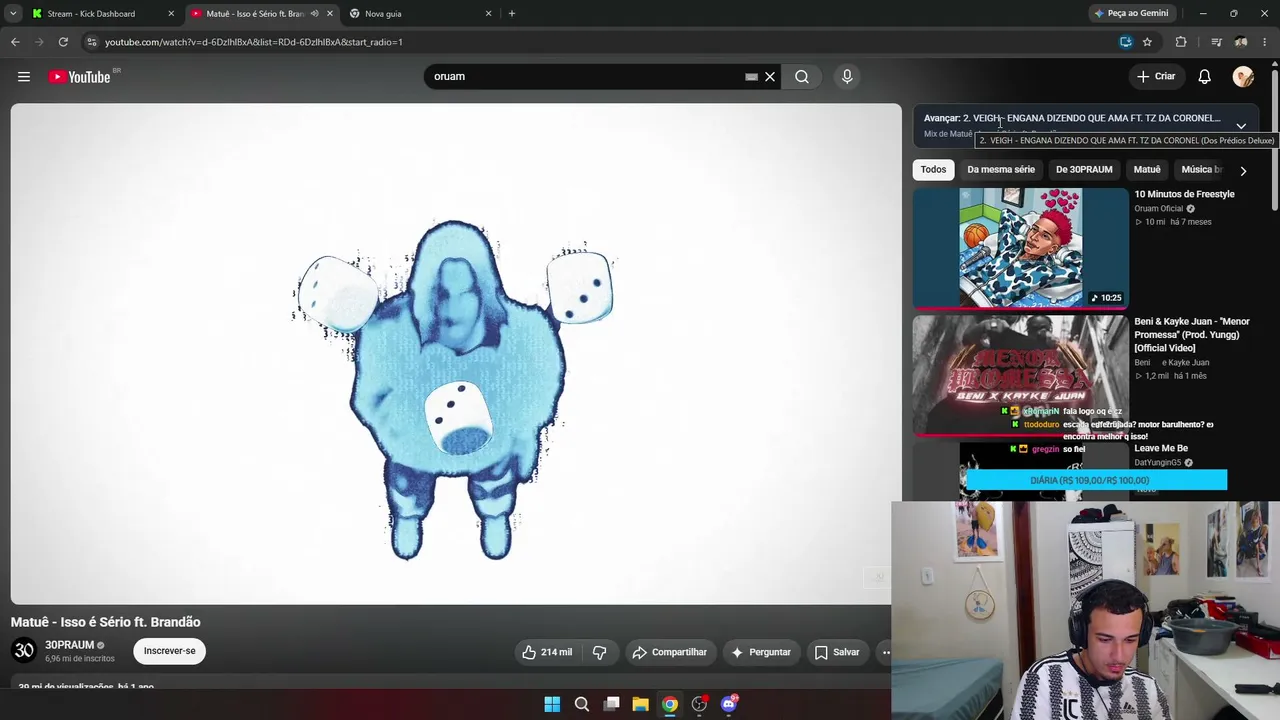The image size is (1280, 720).
Task: Dislike the video with thumbs down
Action: [600, 652]
